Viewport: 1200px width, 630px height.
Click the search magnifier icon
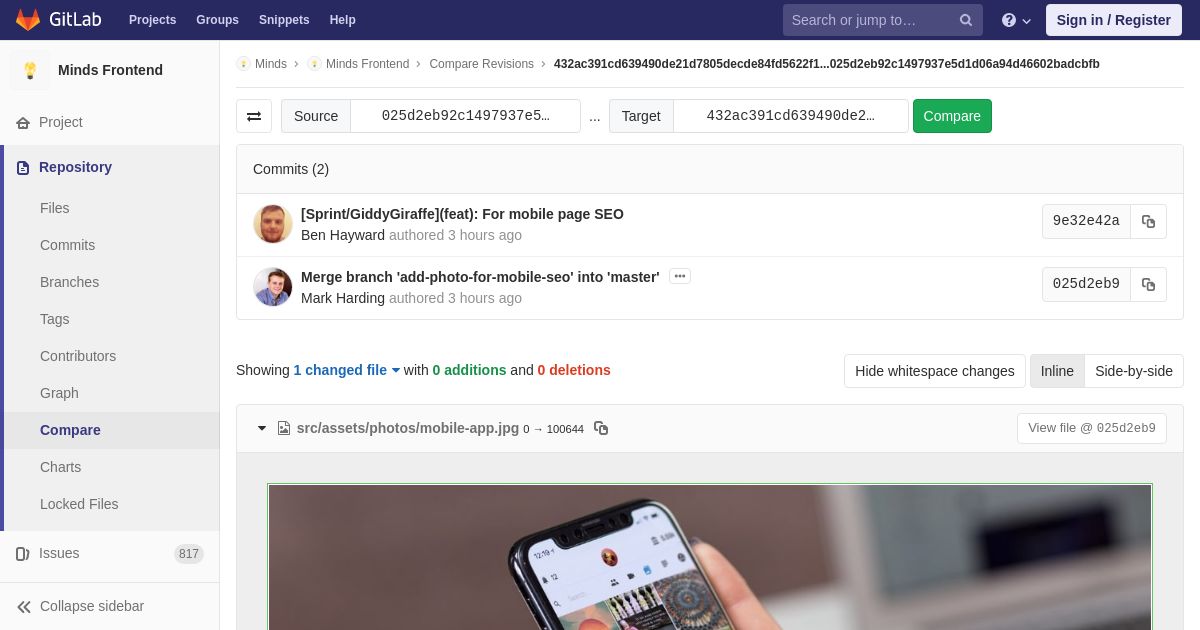(966, 20)
